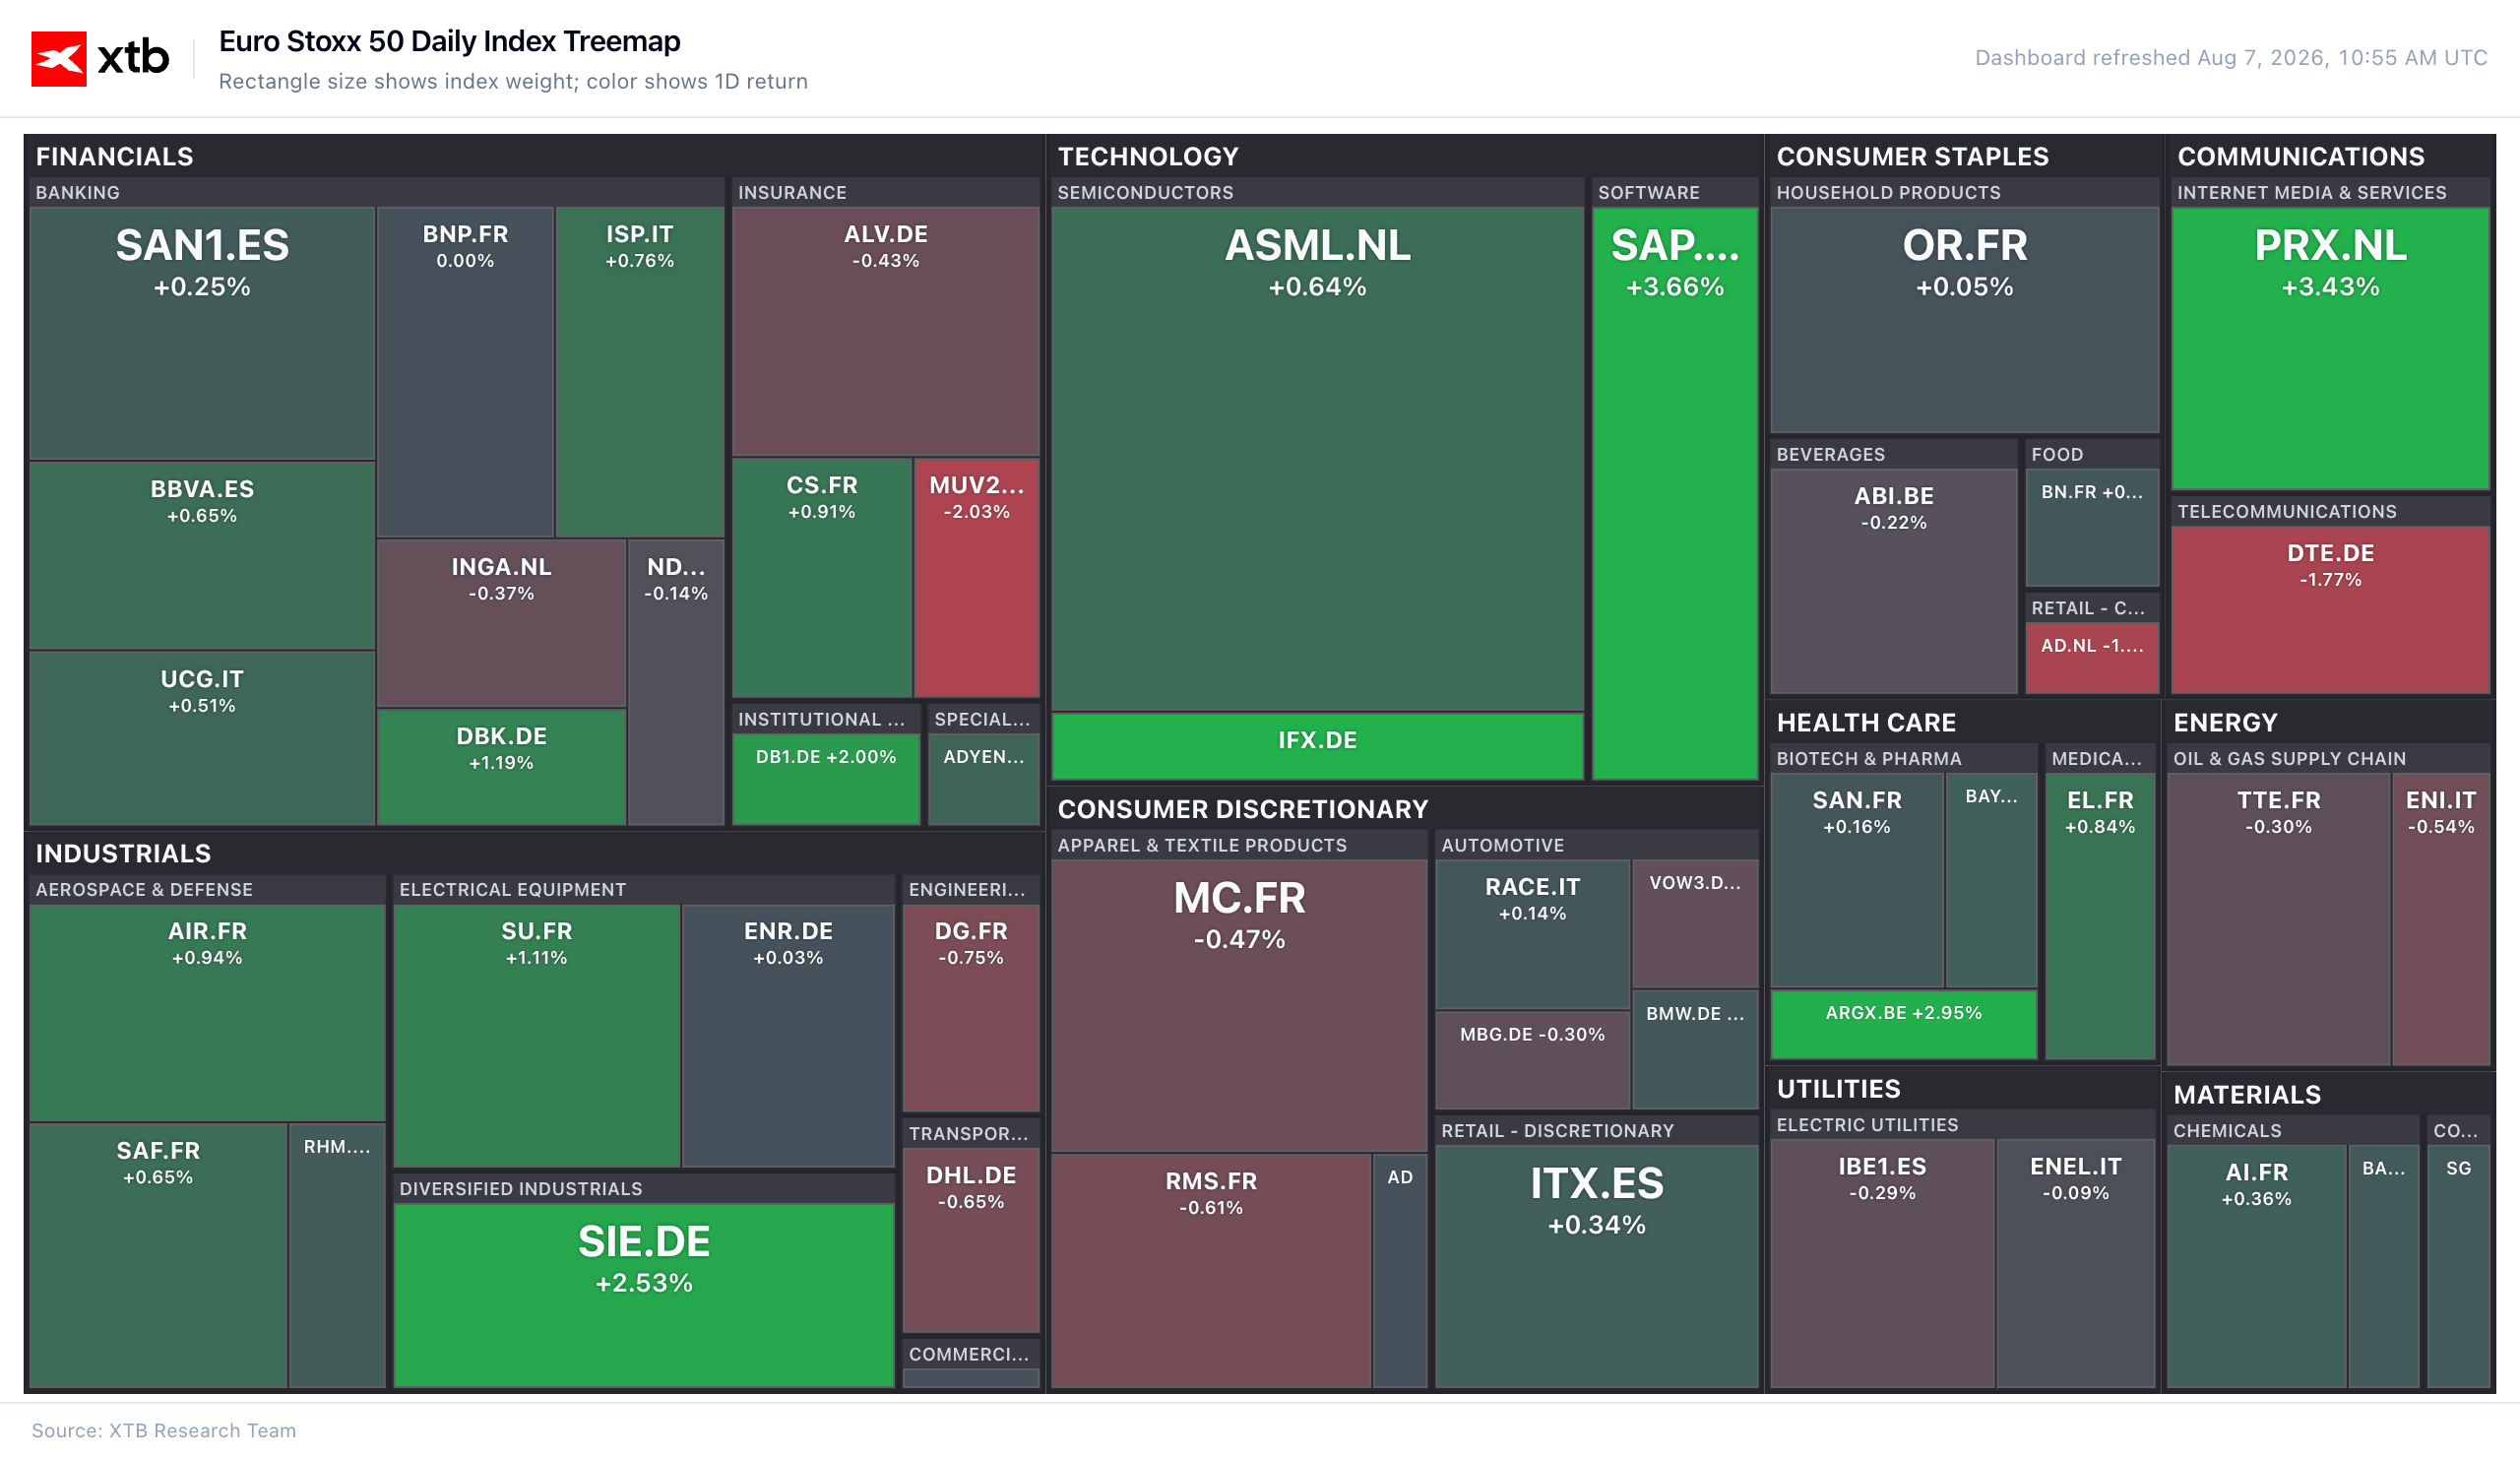Click the INDUSTRIALS sector header
The width and height of the screenshot is (2520, 1457).
(123, 853)
